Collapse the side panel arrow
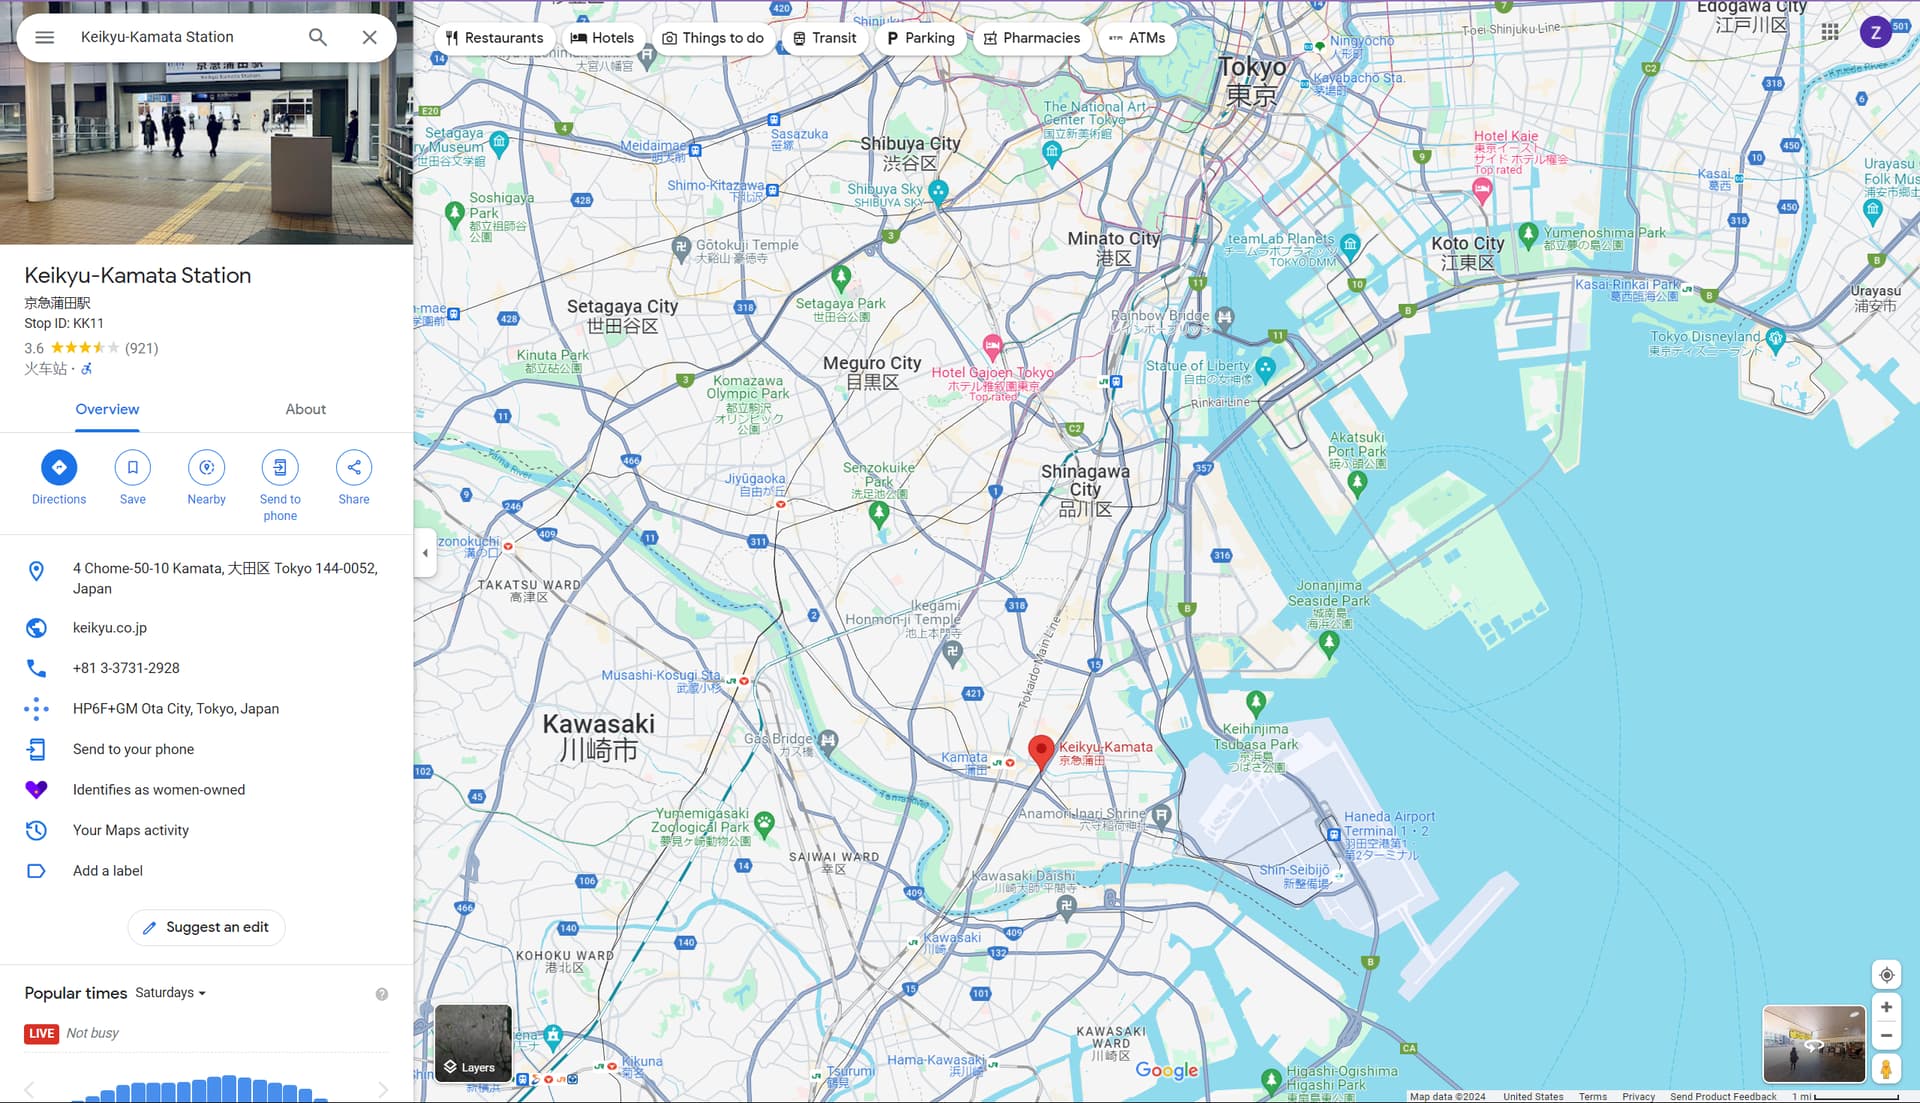The width and height of the screenshot is (1920, 1103). click(425, 552)
